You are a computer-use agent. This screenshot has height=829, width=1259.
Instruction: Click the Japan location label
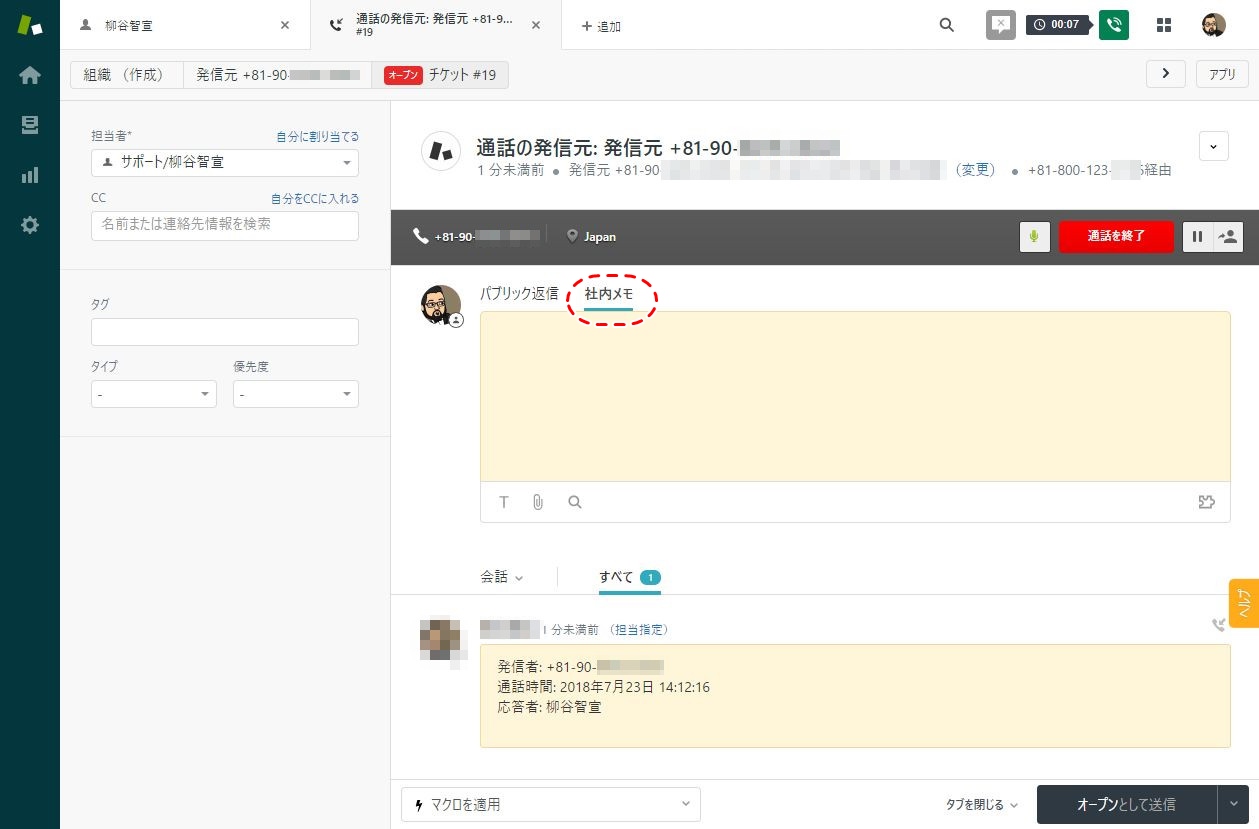click(591, 237)
